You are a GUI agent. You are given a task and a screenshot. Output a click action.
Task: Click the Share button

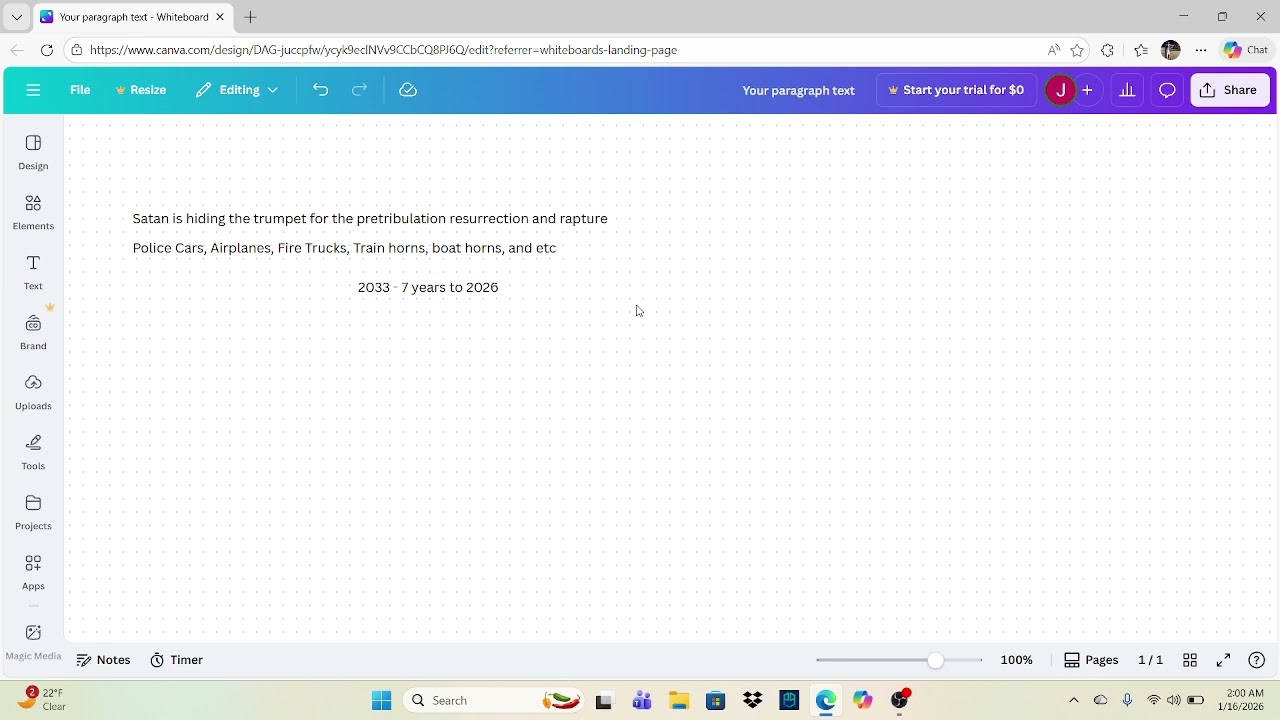pos(1230,90)
